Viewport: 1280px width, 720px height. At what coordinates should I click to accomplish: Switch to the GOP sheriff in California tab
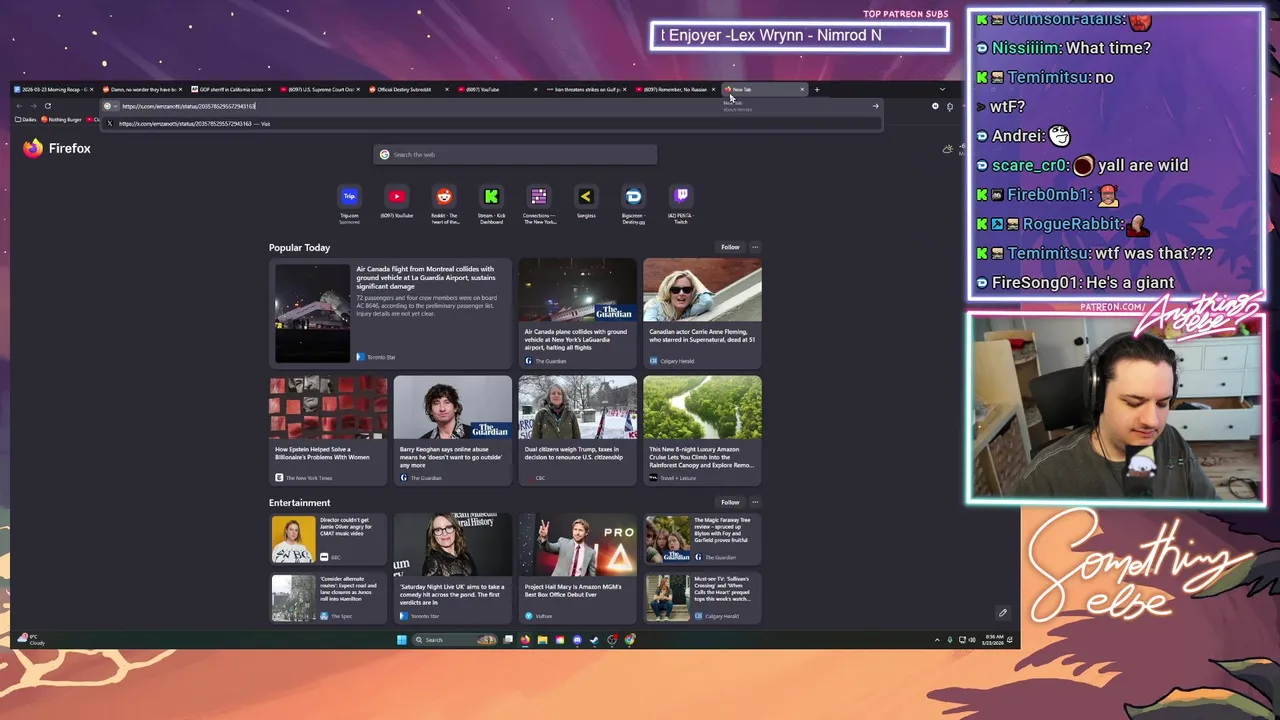click(232, 90)
